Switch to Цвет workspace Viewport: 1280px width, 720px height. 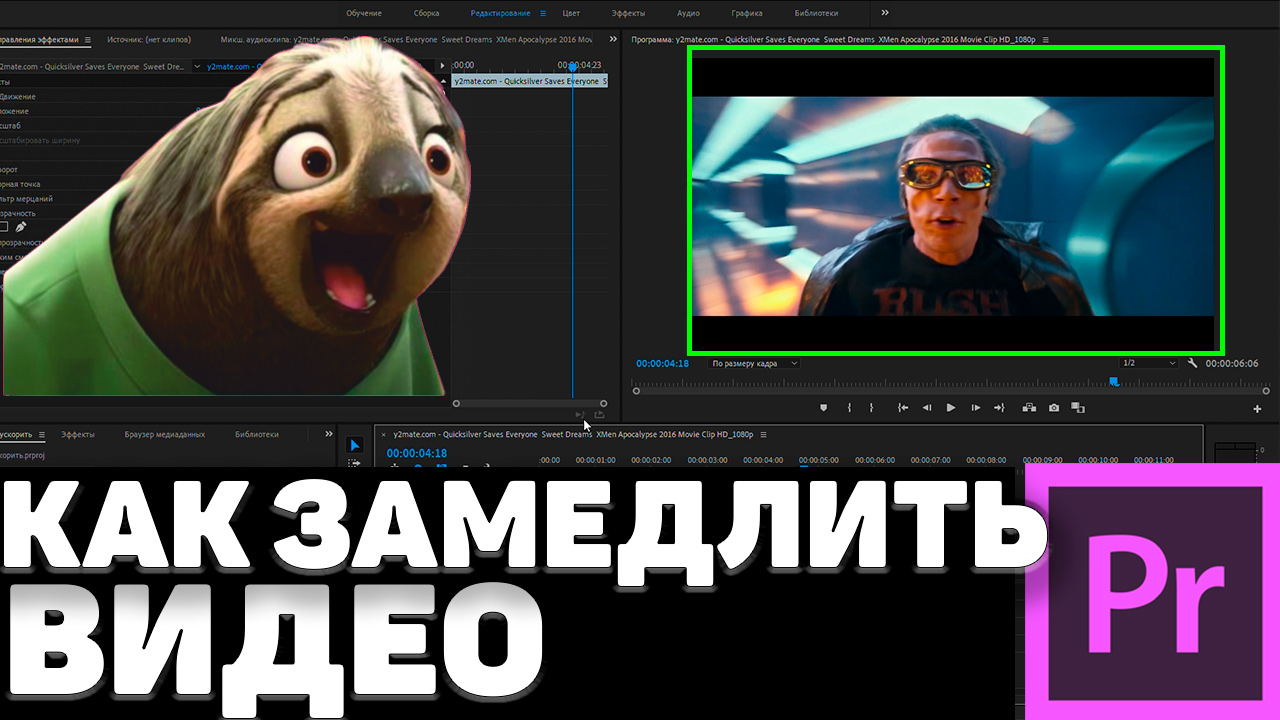tap(571, 13)
